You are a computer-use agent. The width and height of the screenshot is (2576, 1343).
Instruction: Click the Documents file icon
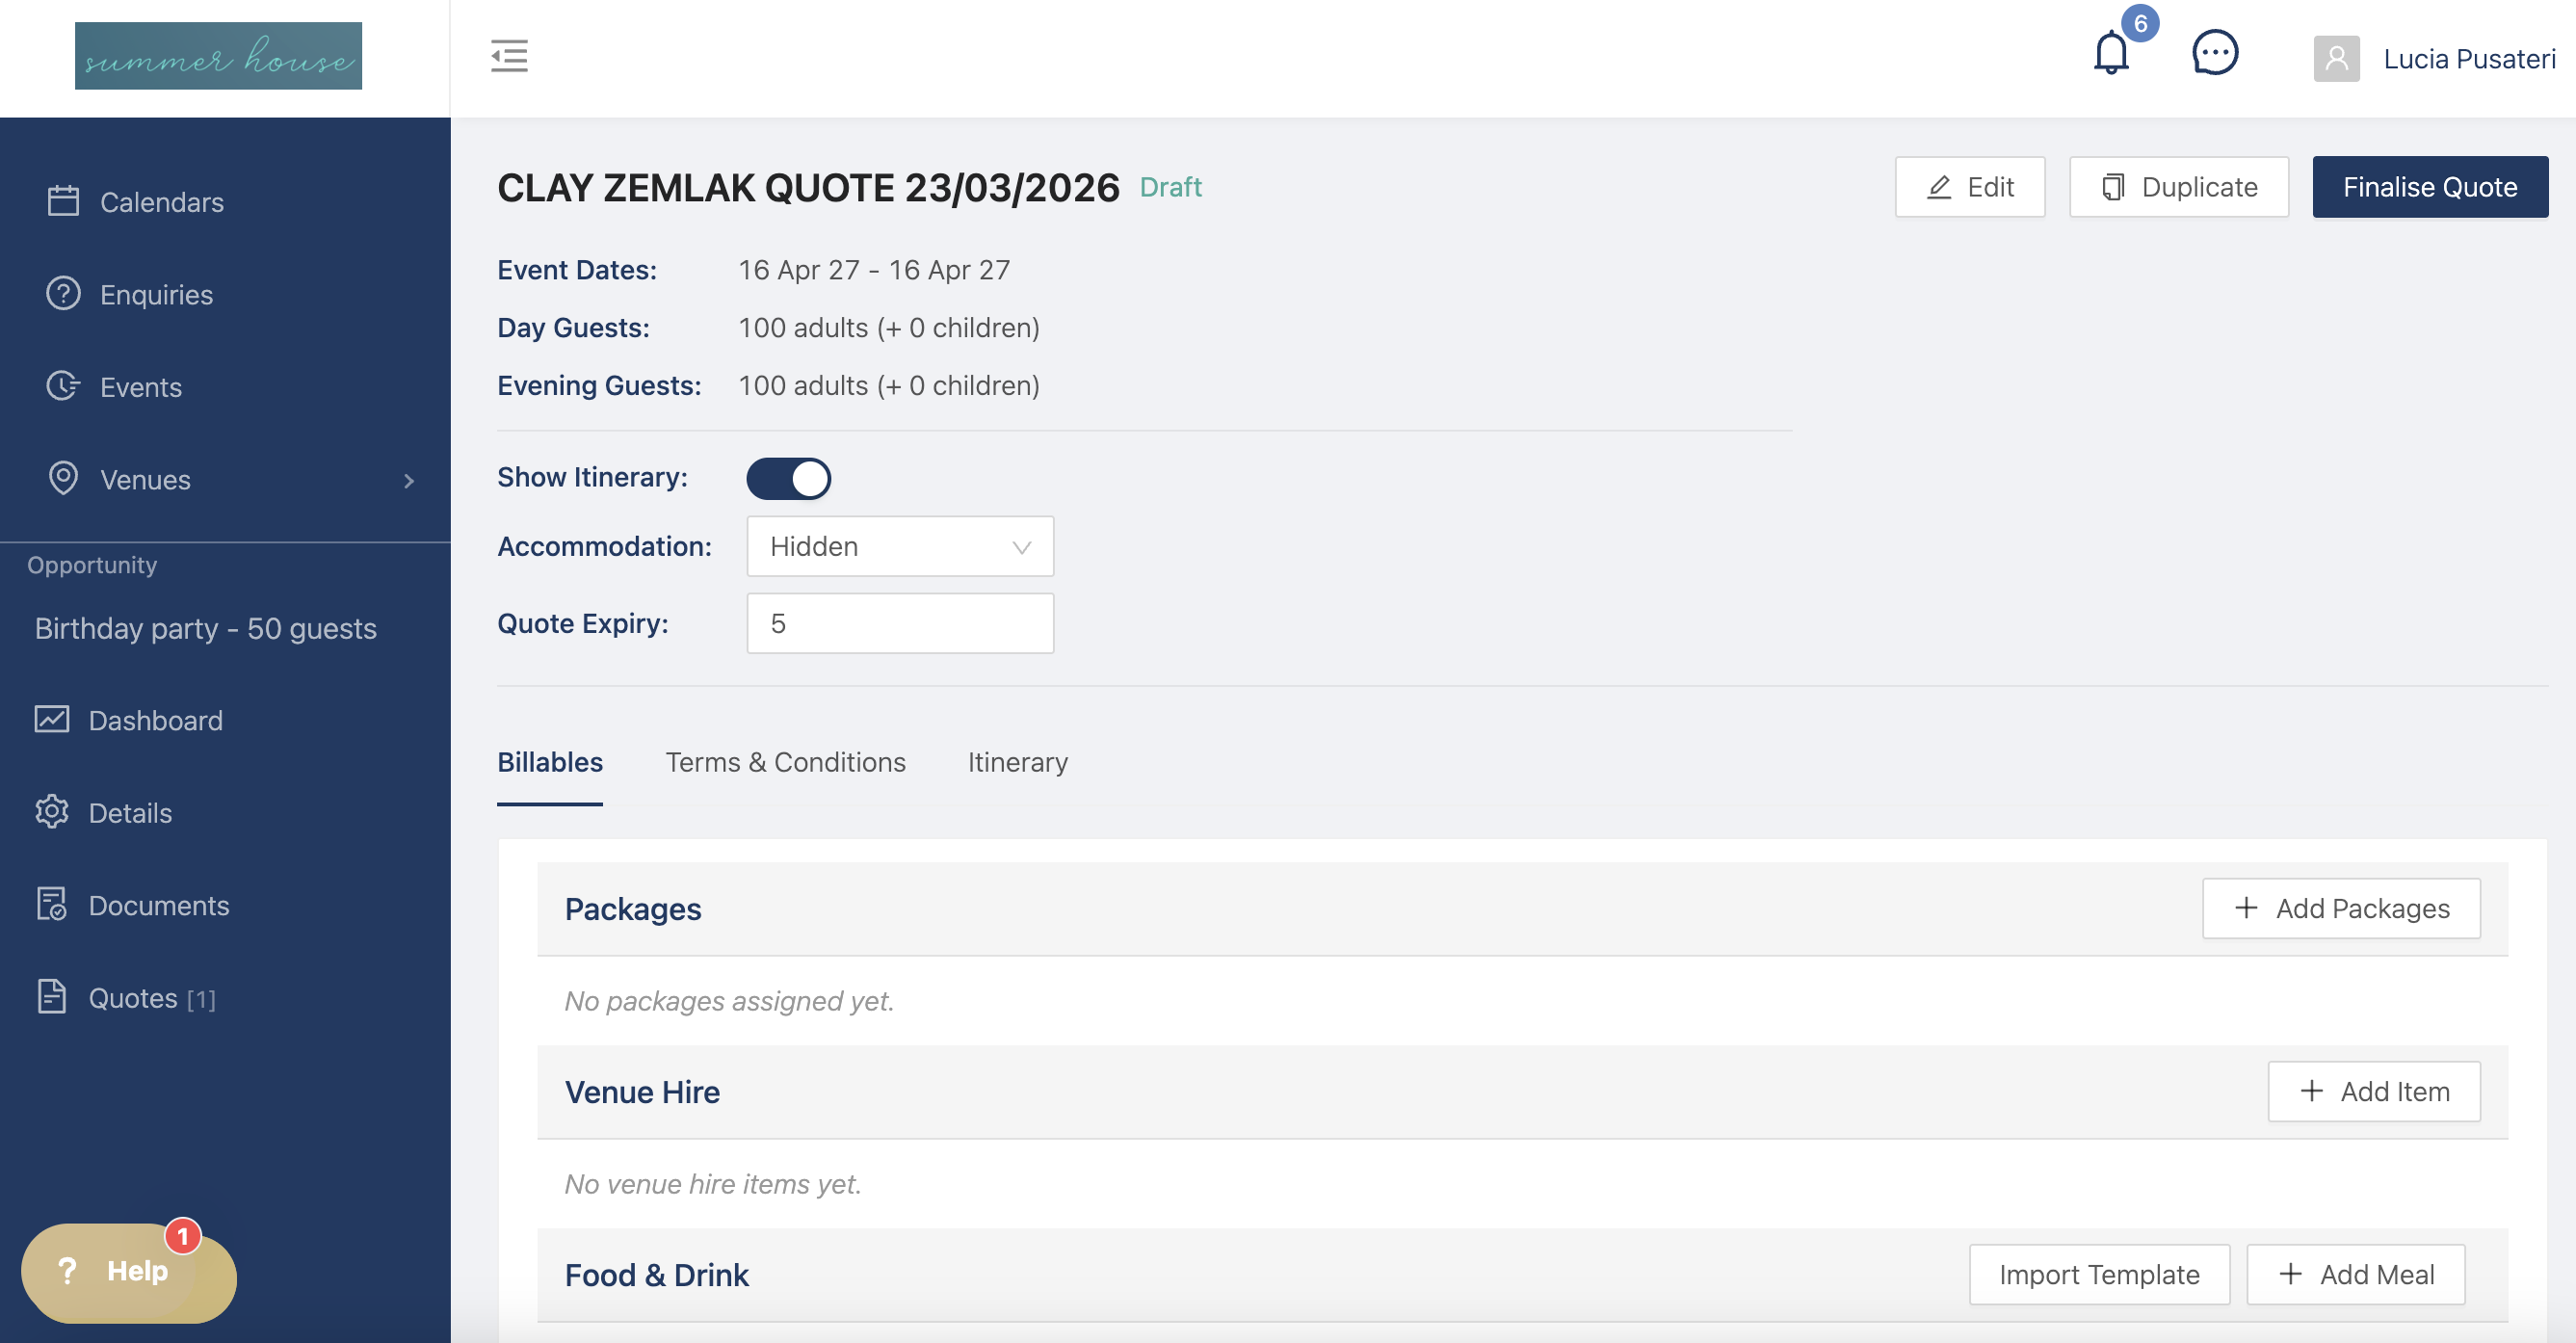click(52, 904)
